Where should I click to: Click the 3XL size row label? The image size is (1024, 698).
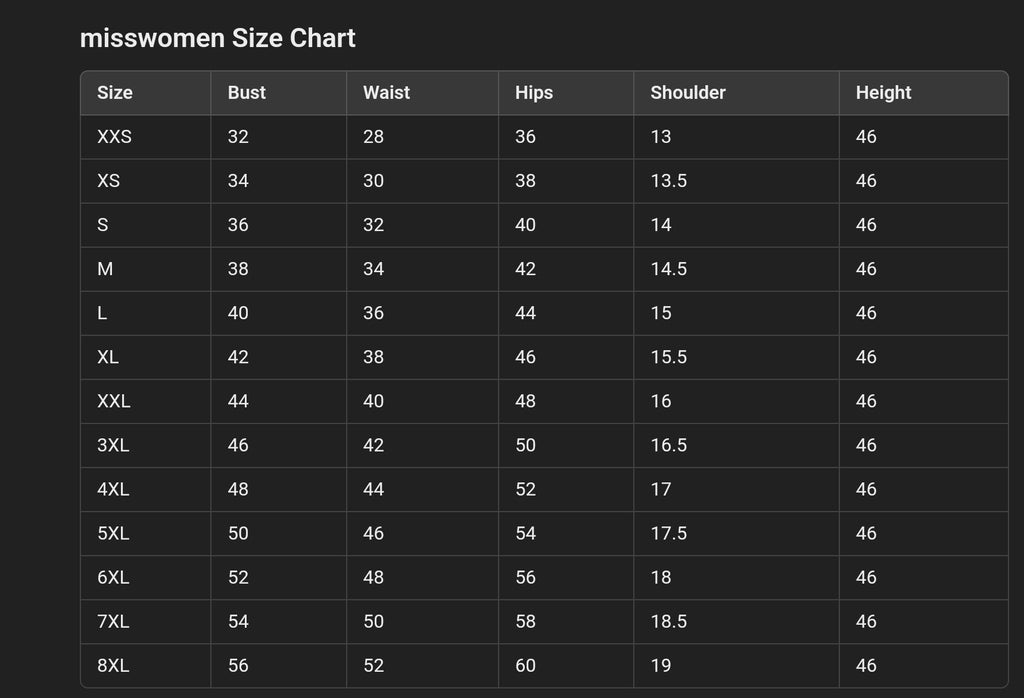tap(113, 445)
